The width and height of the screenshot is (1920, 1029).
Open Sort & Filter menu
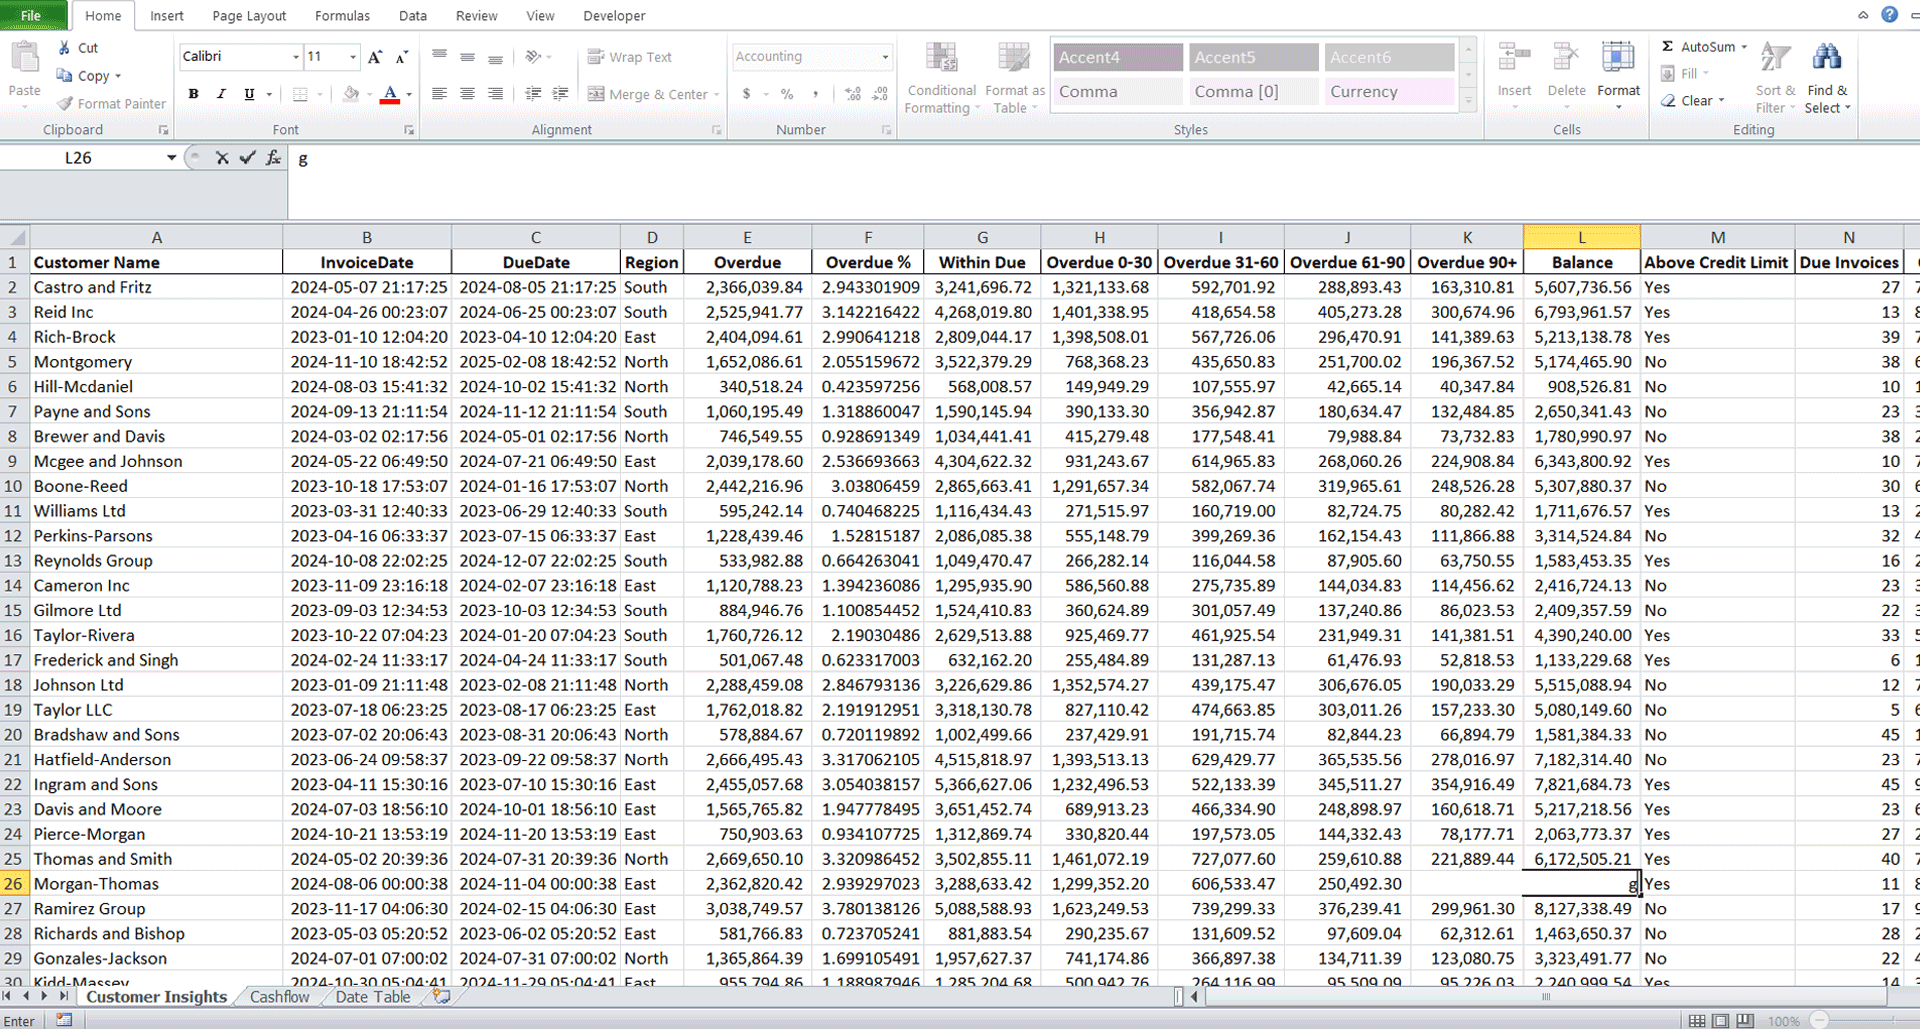click(1775, 78)
